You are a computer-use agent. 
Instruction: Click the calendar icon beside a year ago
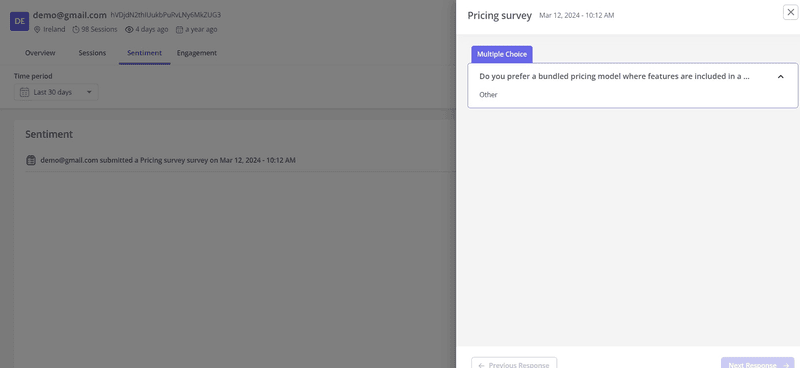tap(179, 30)
